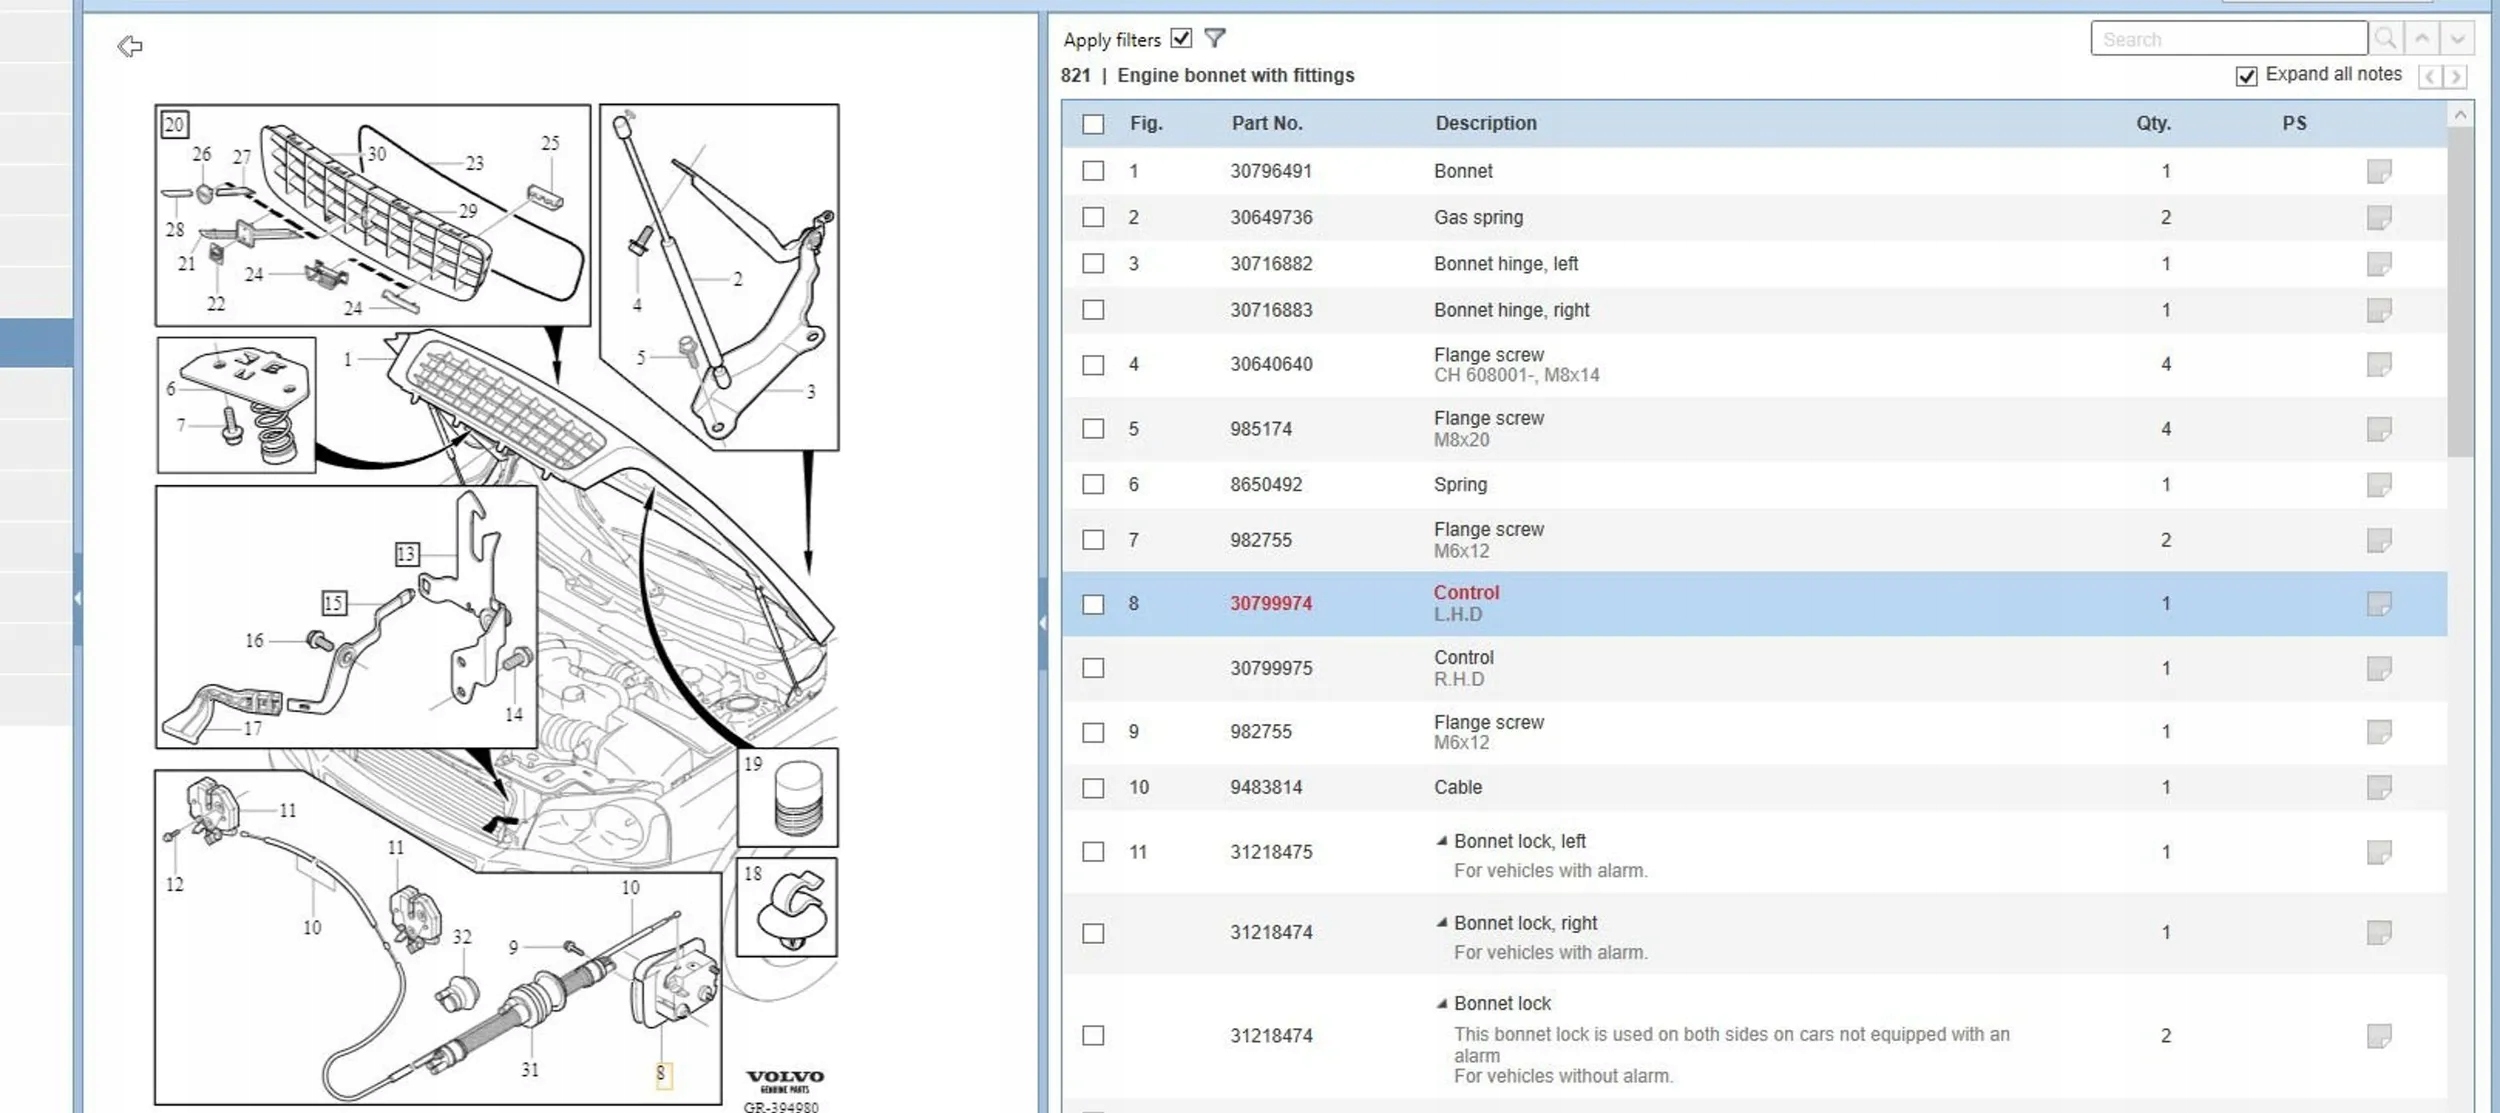This screenshot has width=2500, height=1113.
Task: Click the search magnifier icon
Action: [x=2385, y=39]
